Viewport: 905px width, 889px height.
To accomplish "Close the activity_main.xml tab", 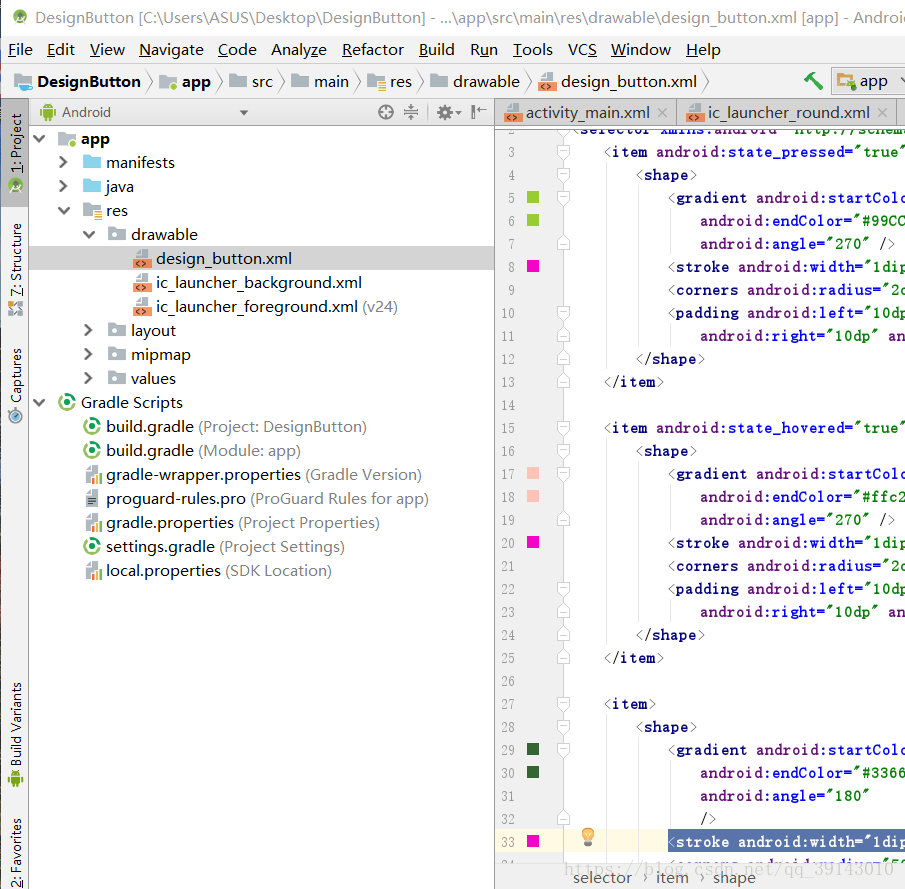I will [663, 113].
